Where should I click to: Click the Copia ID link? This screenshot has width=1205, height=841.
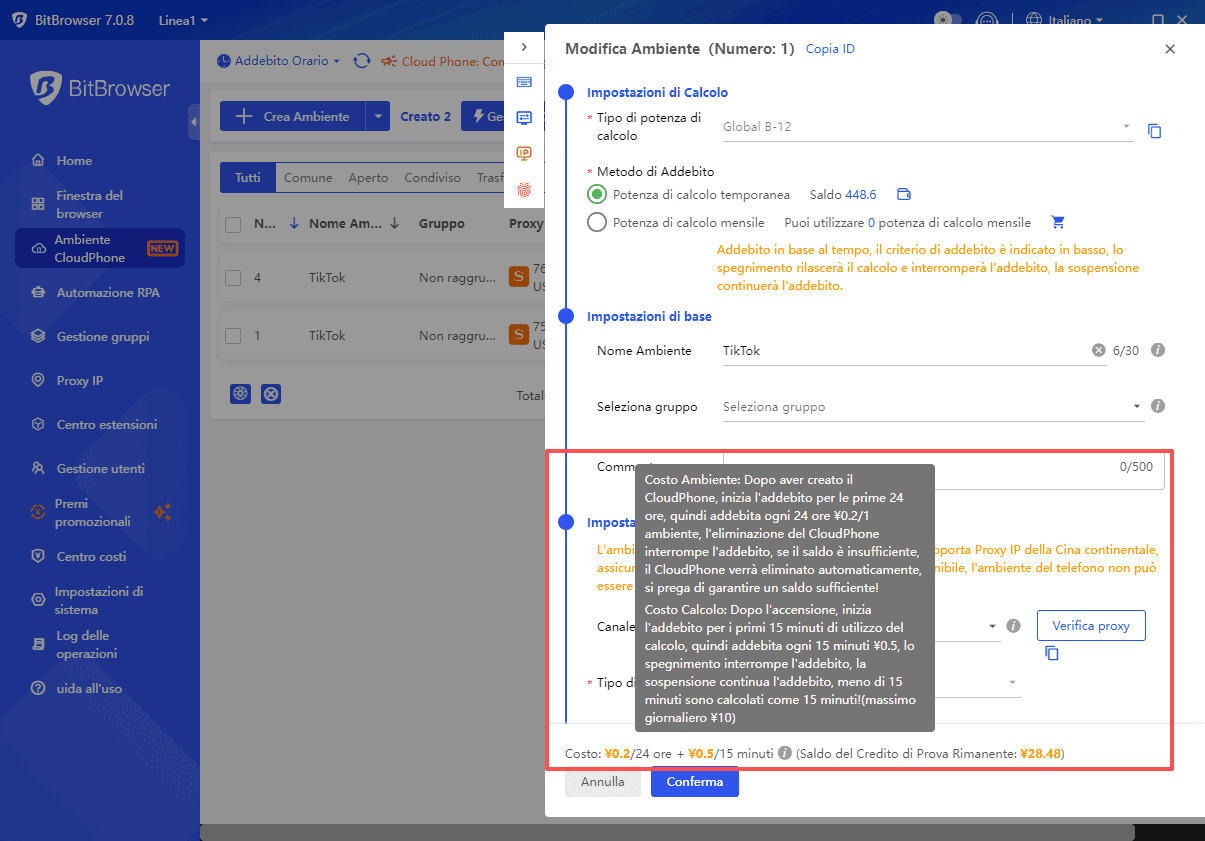[x=830, y=49]
